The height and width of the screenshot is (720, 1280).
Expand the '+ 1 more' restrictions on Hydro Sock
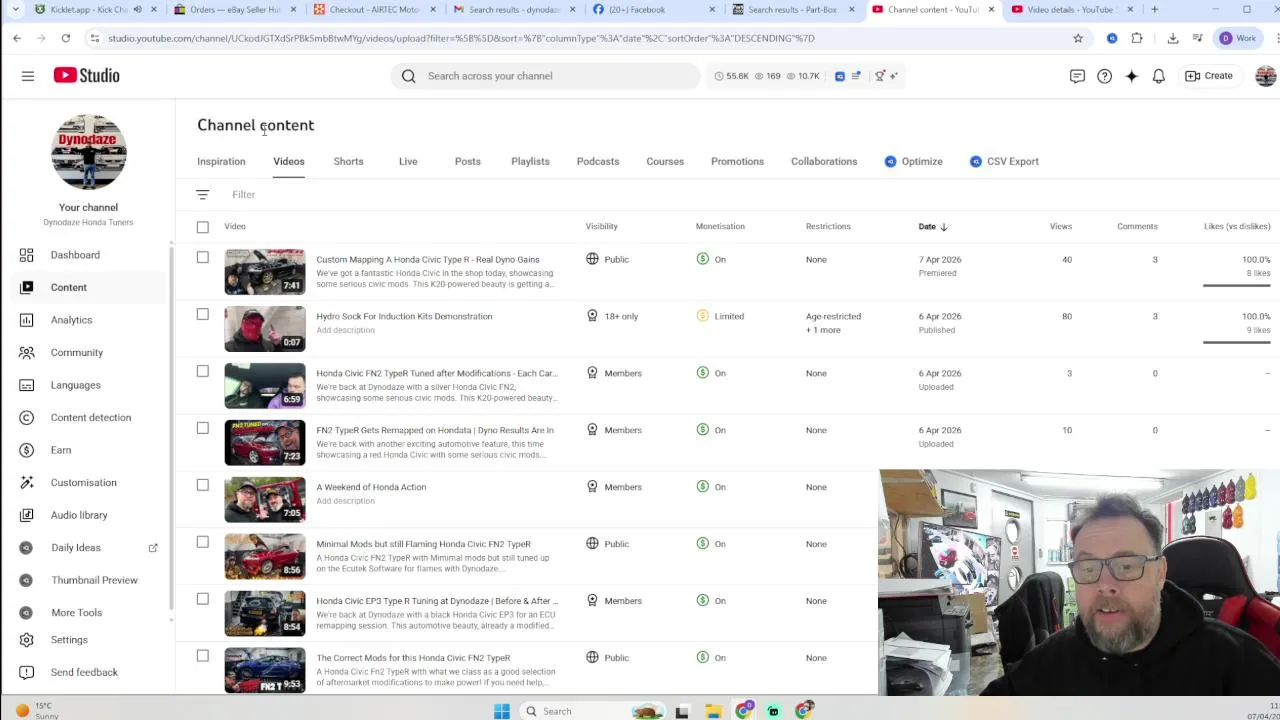[x=823, y=330]
